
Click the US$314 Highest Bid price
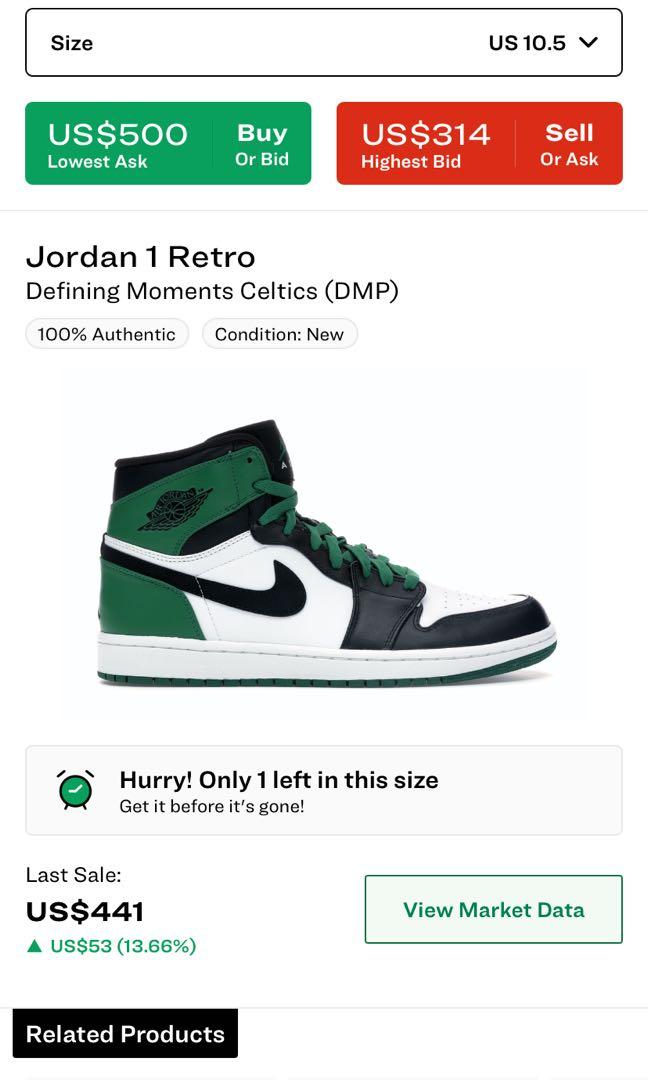click(x=429, y=133)
